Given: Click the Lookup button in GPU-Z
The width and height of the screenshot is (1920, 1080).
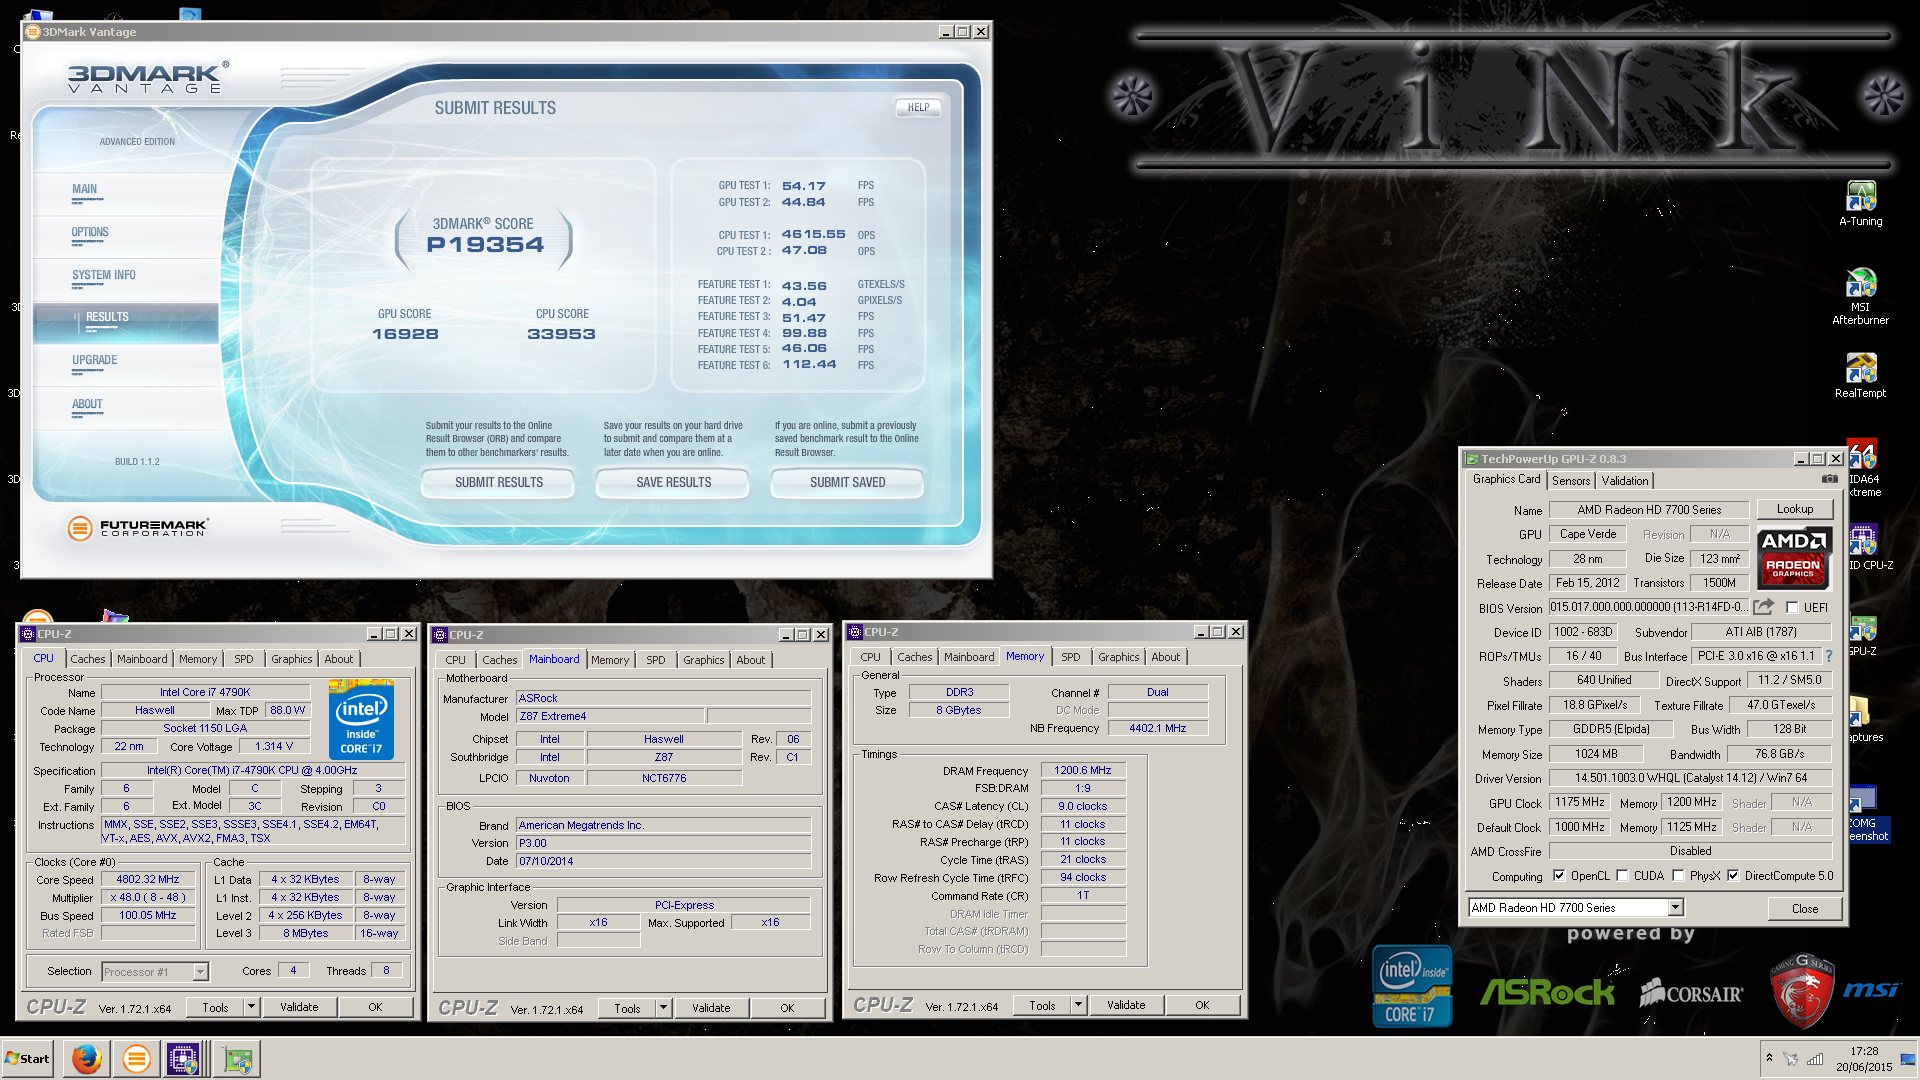Looking at the screenshot, I should tap(1794, 509).
